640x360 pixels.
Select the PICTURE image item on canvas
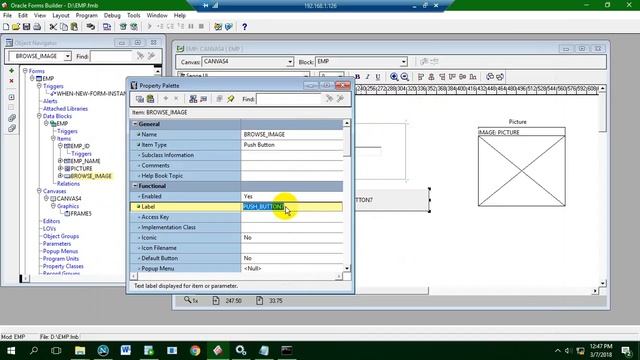522,171
